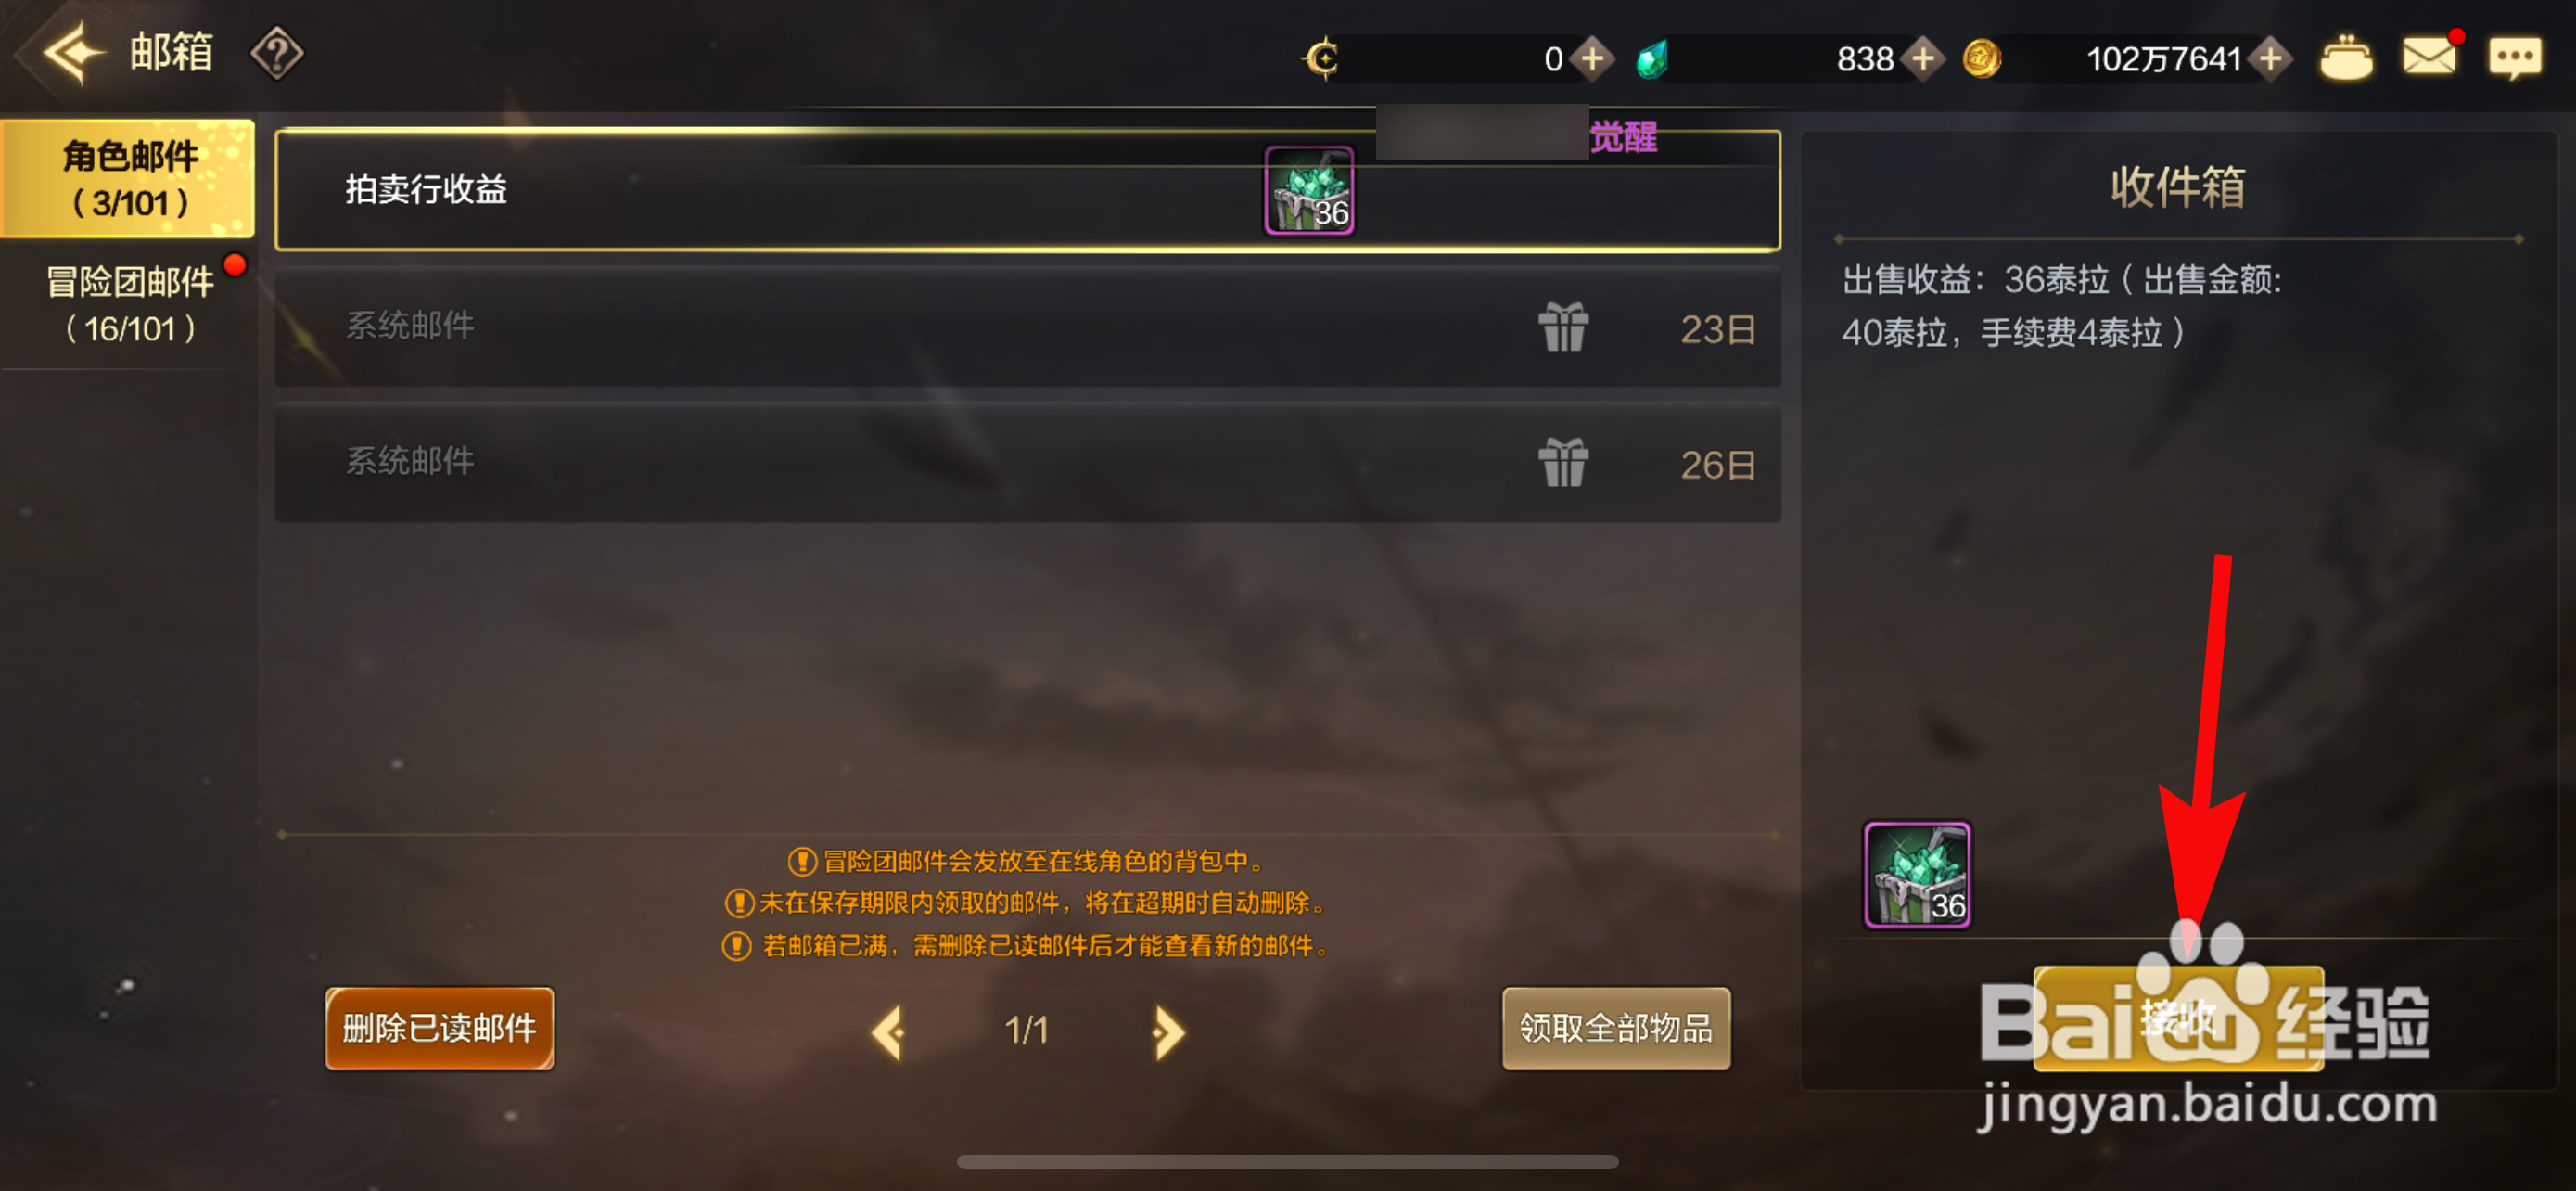Click gift icon on 26日 system mail
This screenshot has width=2576, height=1191.
(1563, 462)
